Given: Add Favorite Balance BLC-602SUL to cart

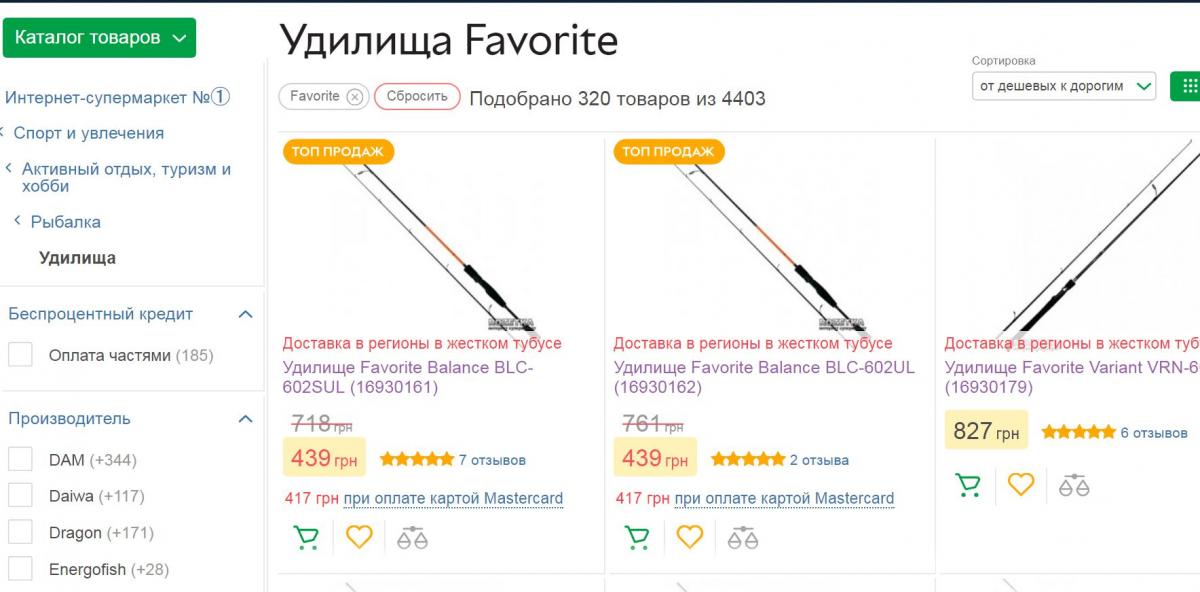Looking at the screenshot, I should coord(306,537).
